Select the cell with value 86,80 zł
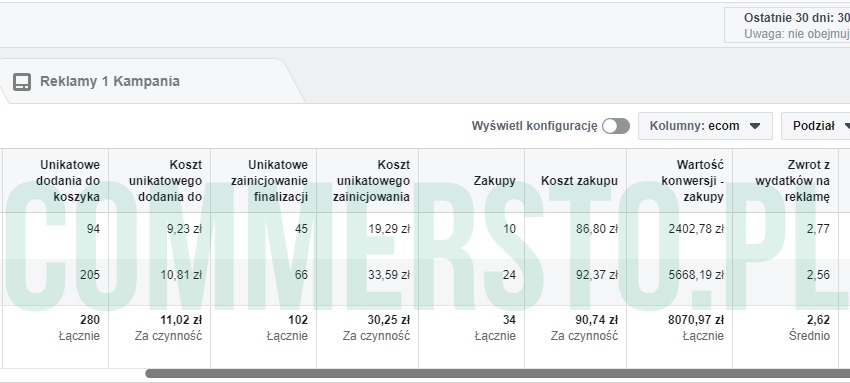 click(575, 236)
